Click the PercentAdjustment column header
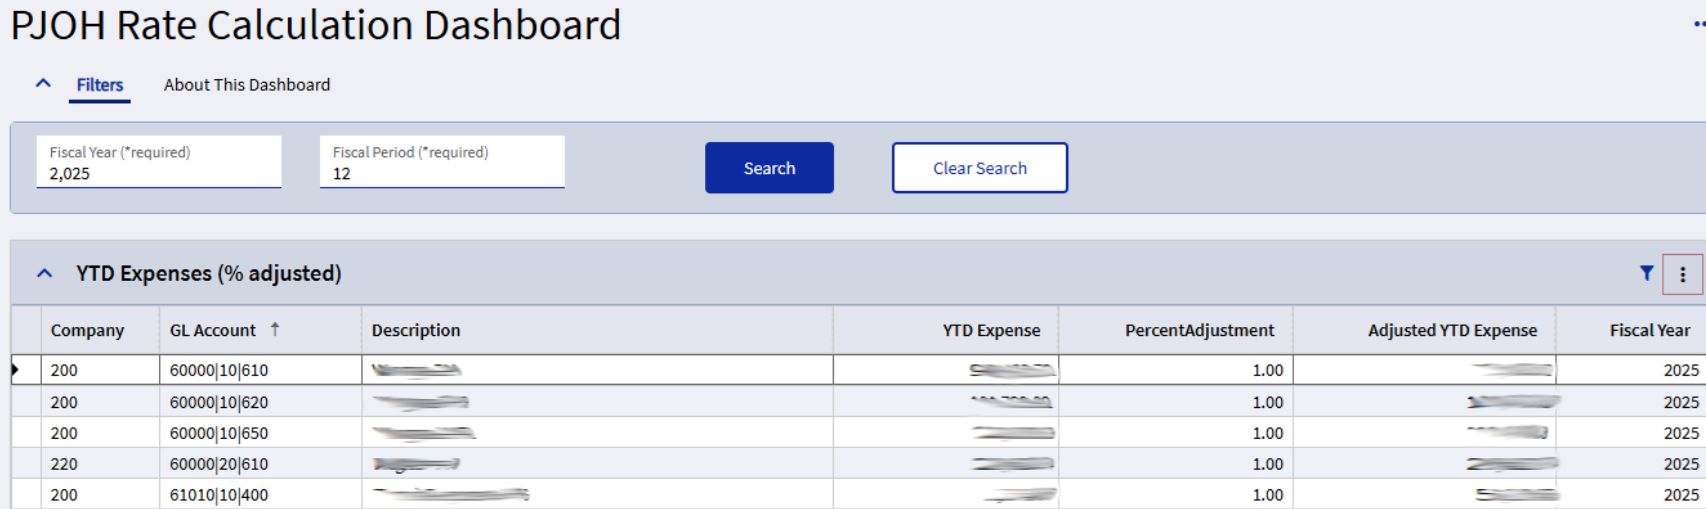 (1199, 330)
